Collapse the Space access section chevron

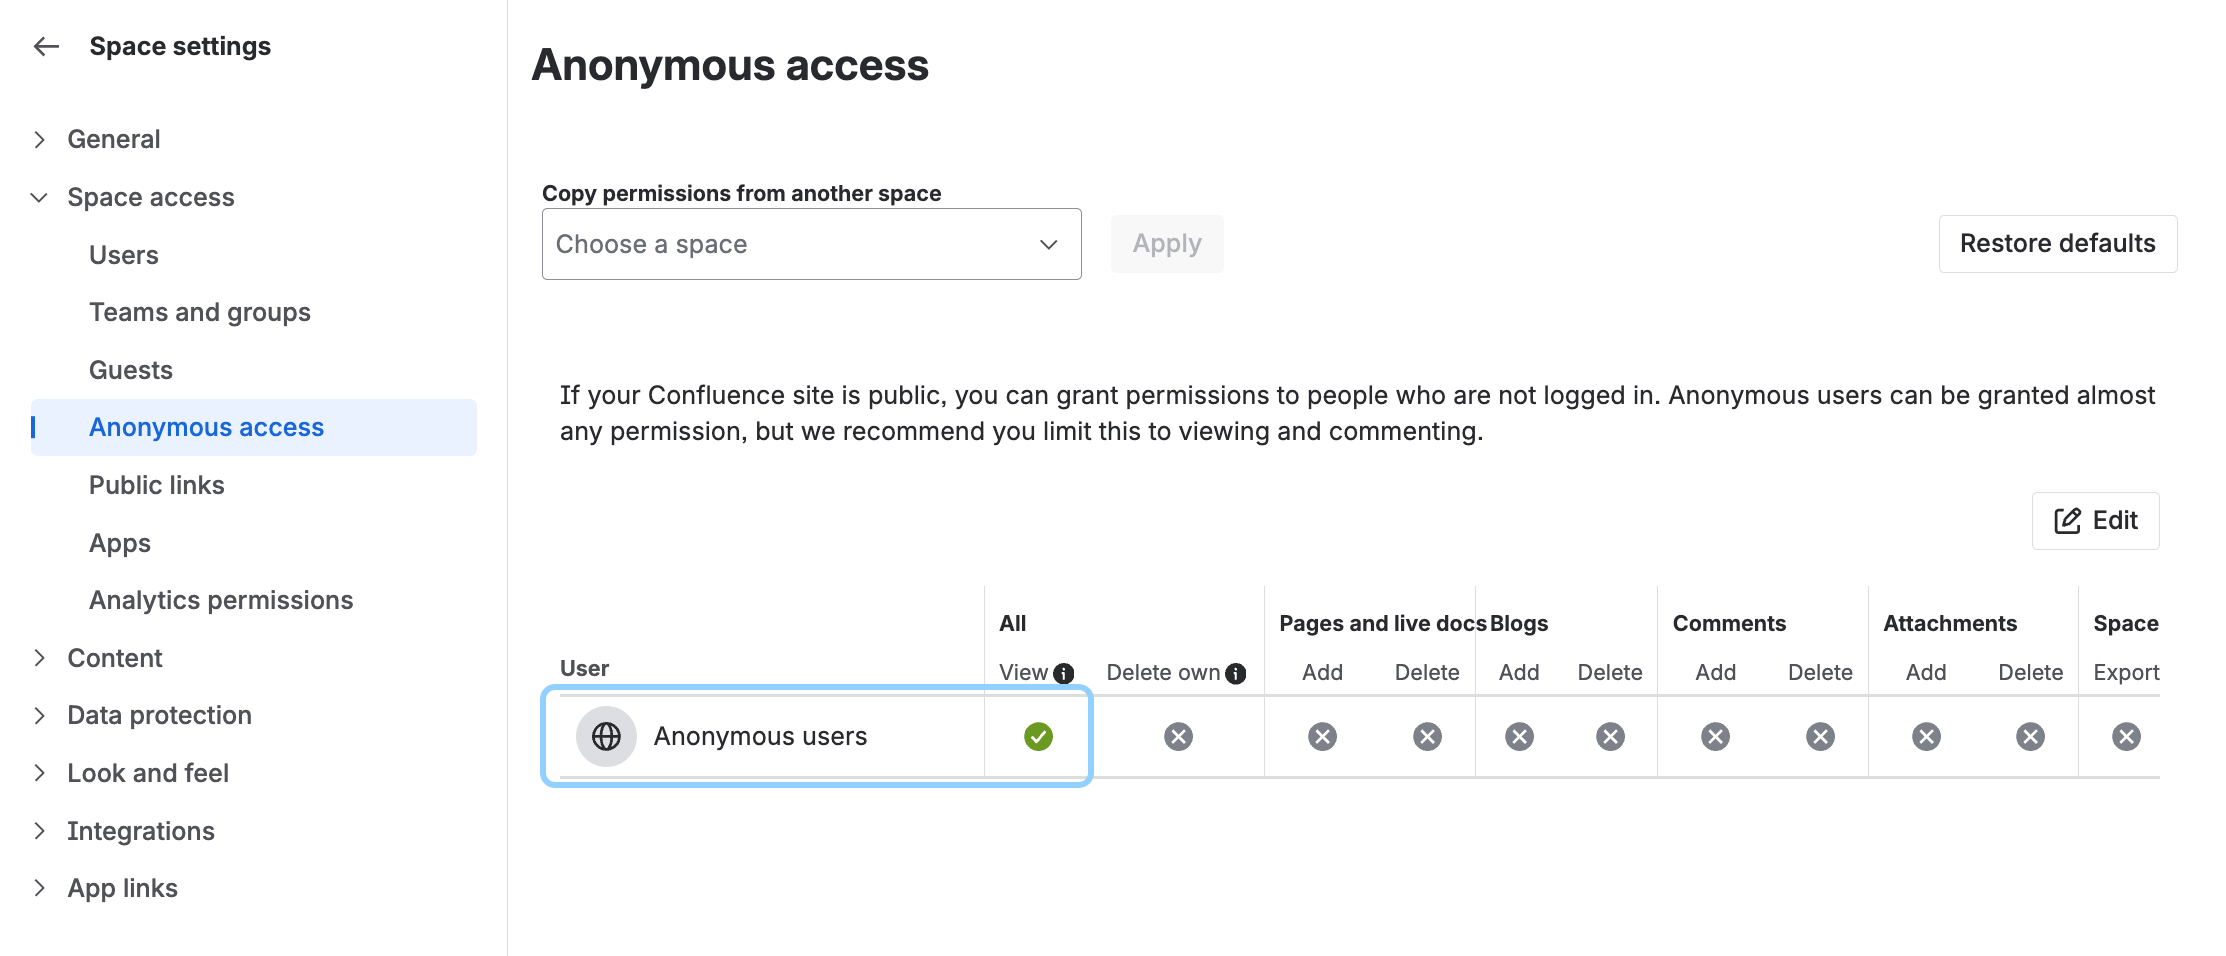[39, 197]
